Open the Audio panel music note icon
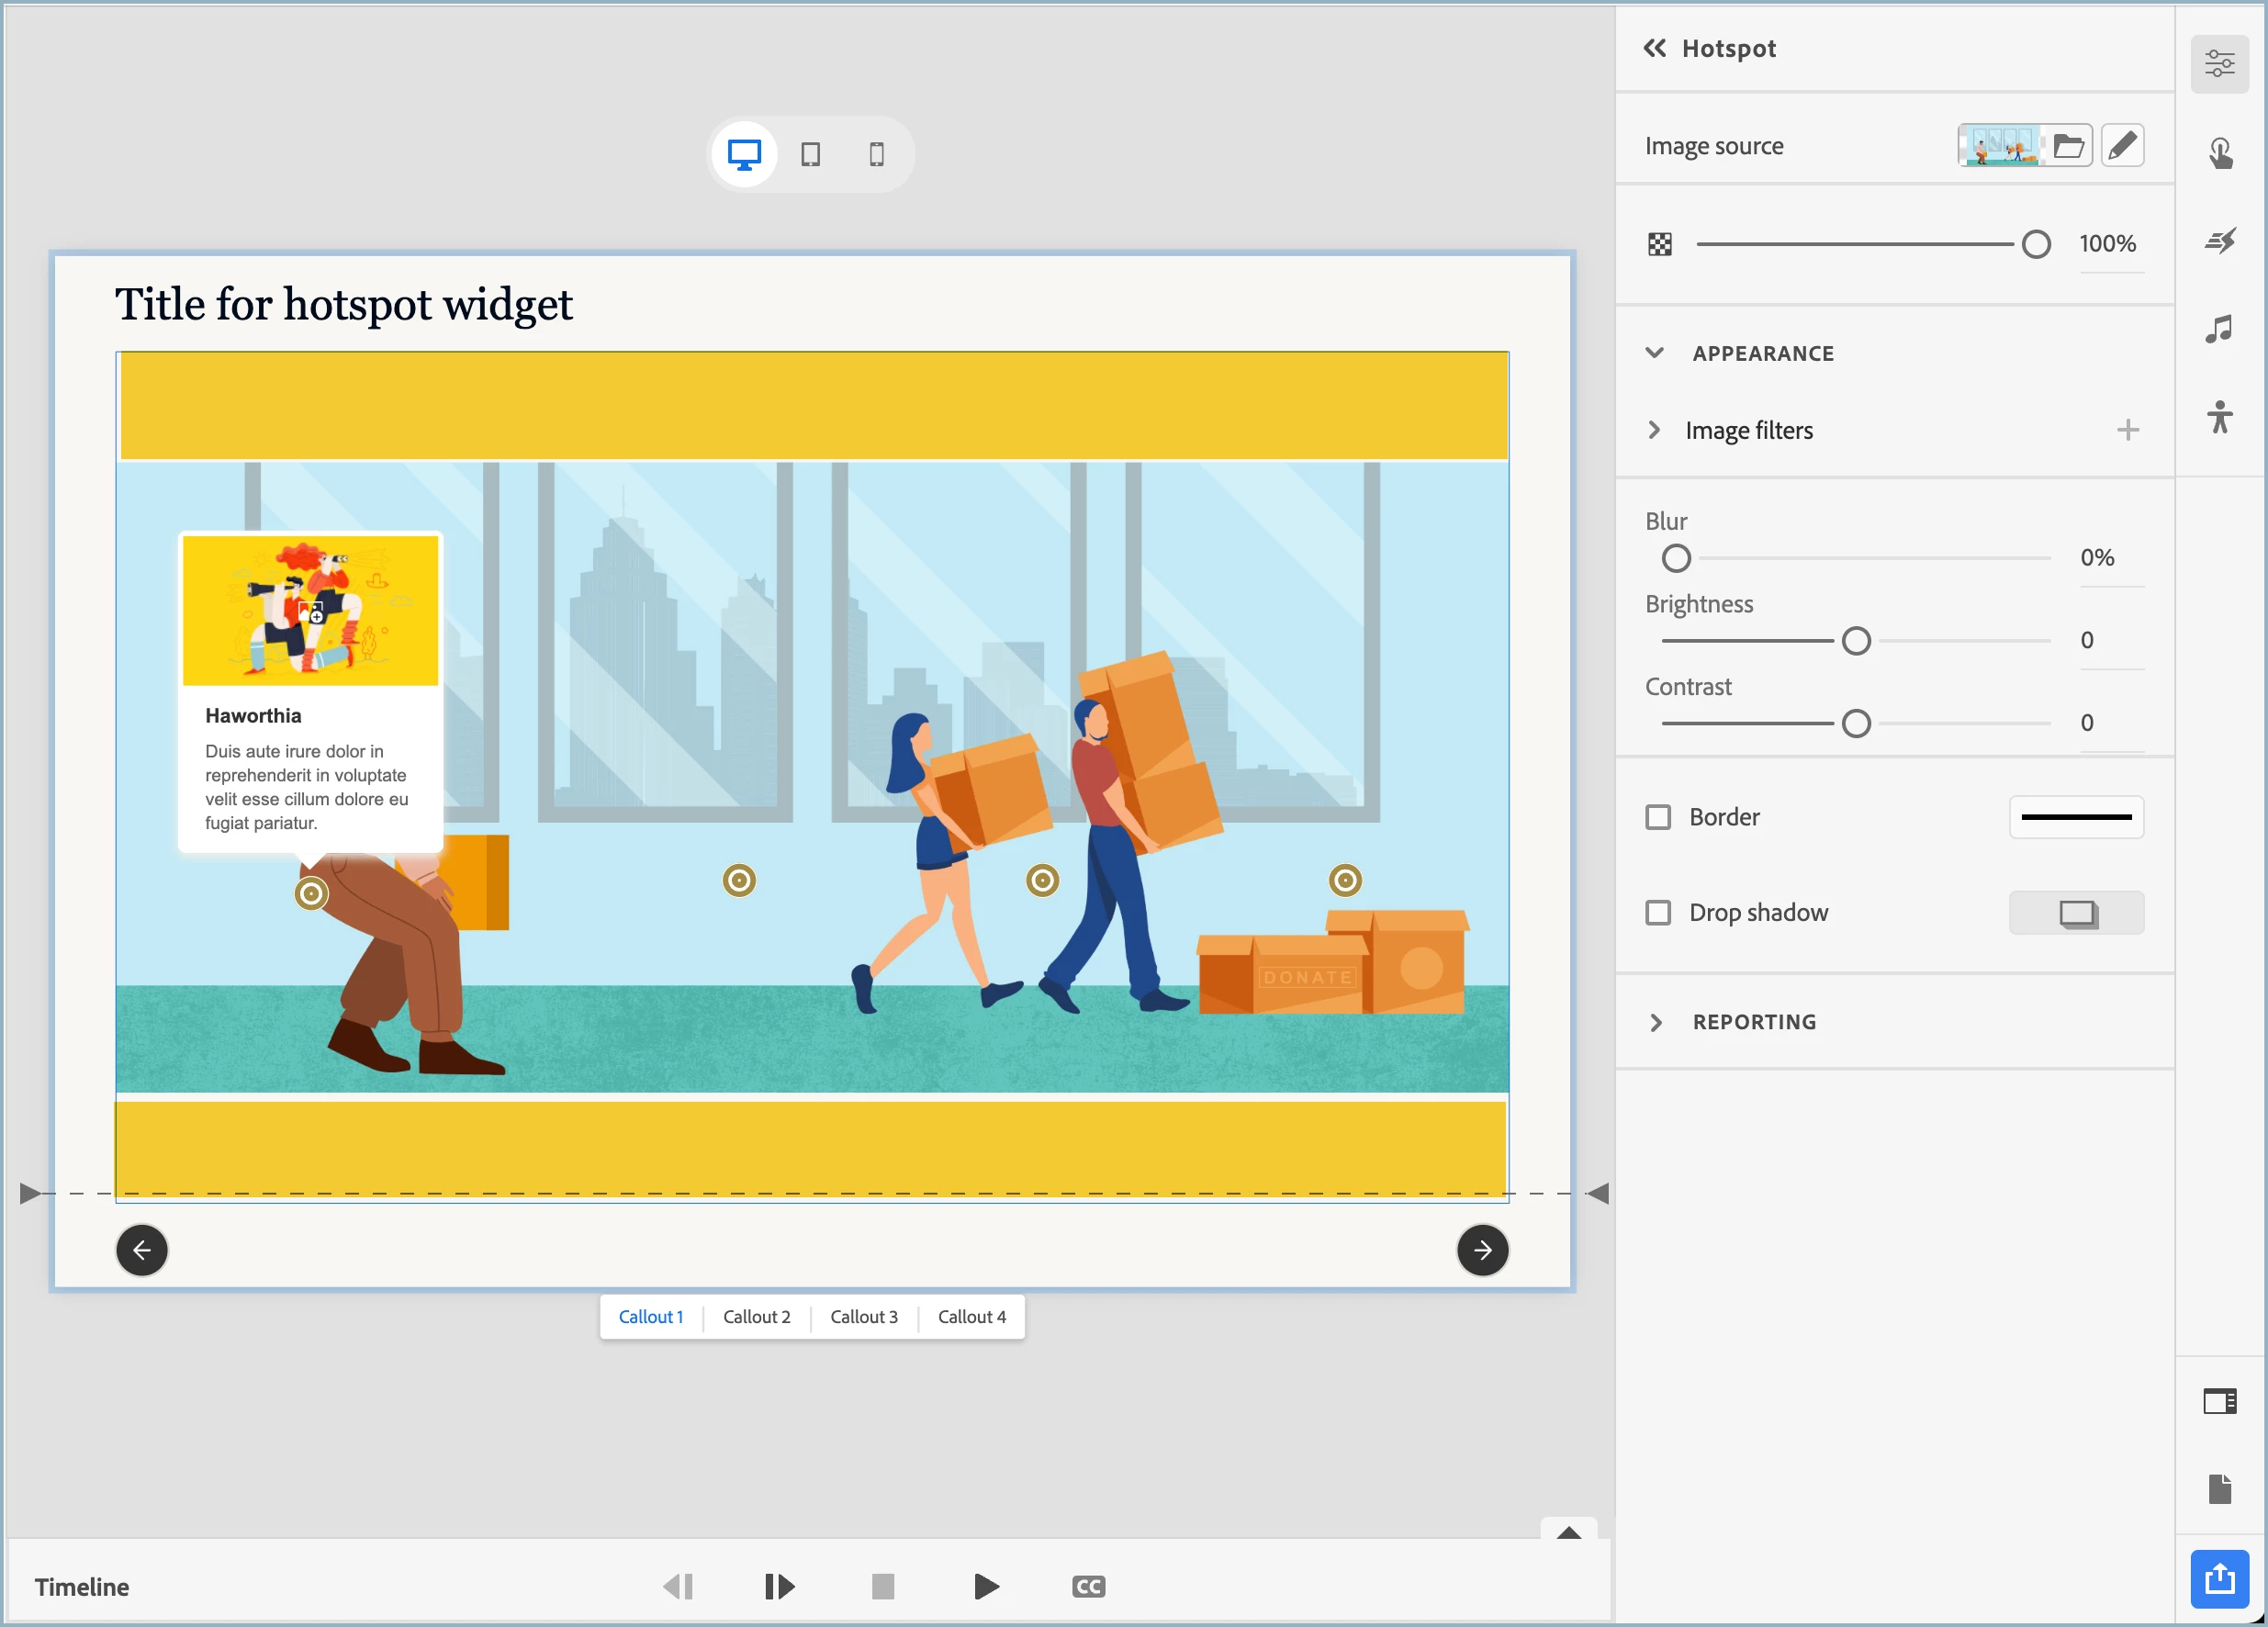 pyautogui.click(x=2220, y=329)
